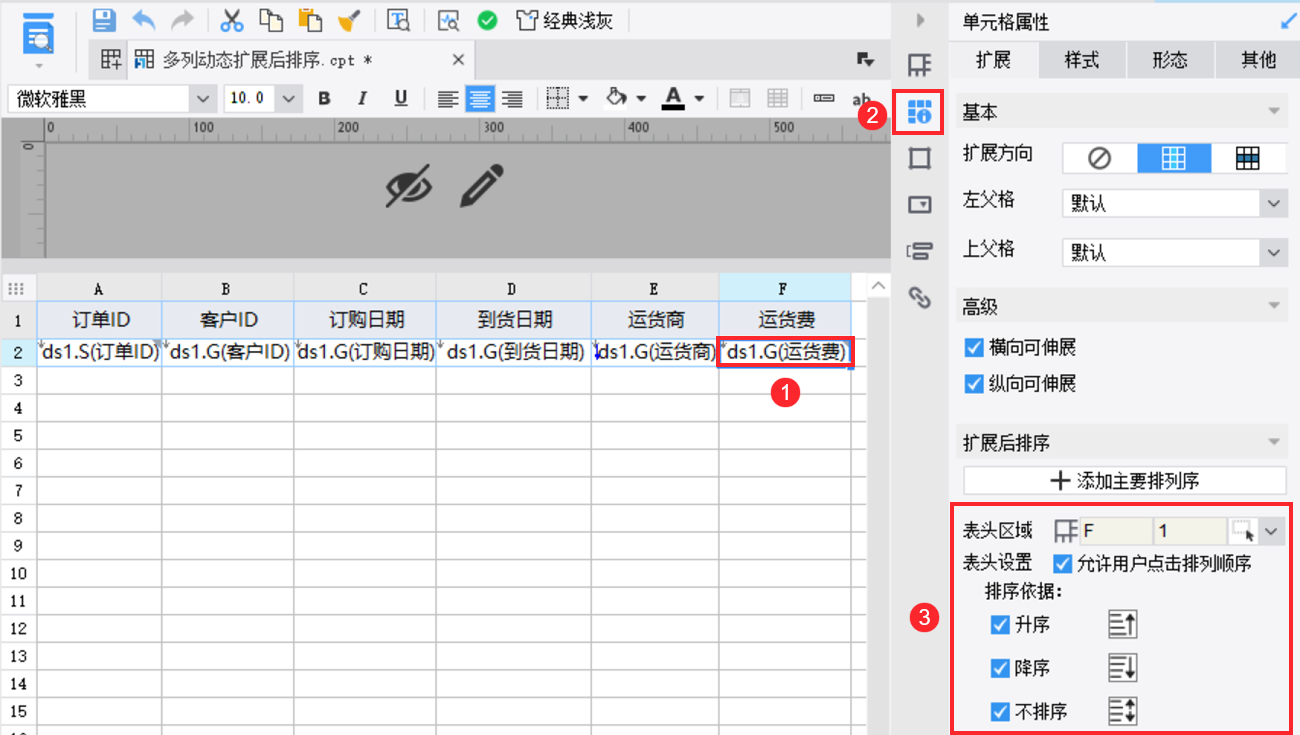The image size is (1300, 735).
Task: Click the insert text widget icon
Action: pyautogui.click(x=824, y=98)
